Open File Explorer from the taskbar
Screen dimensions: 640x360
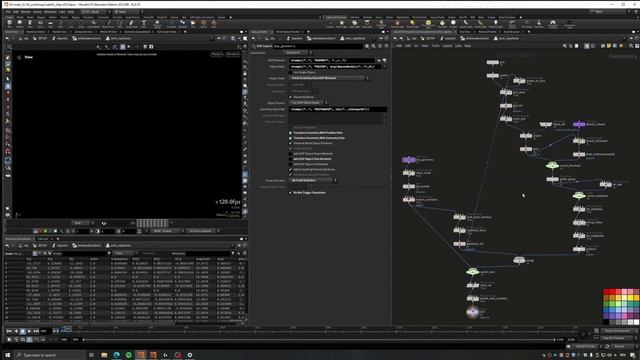(104, 355)
